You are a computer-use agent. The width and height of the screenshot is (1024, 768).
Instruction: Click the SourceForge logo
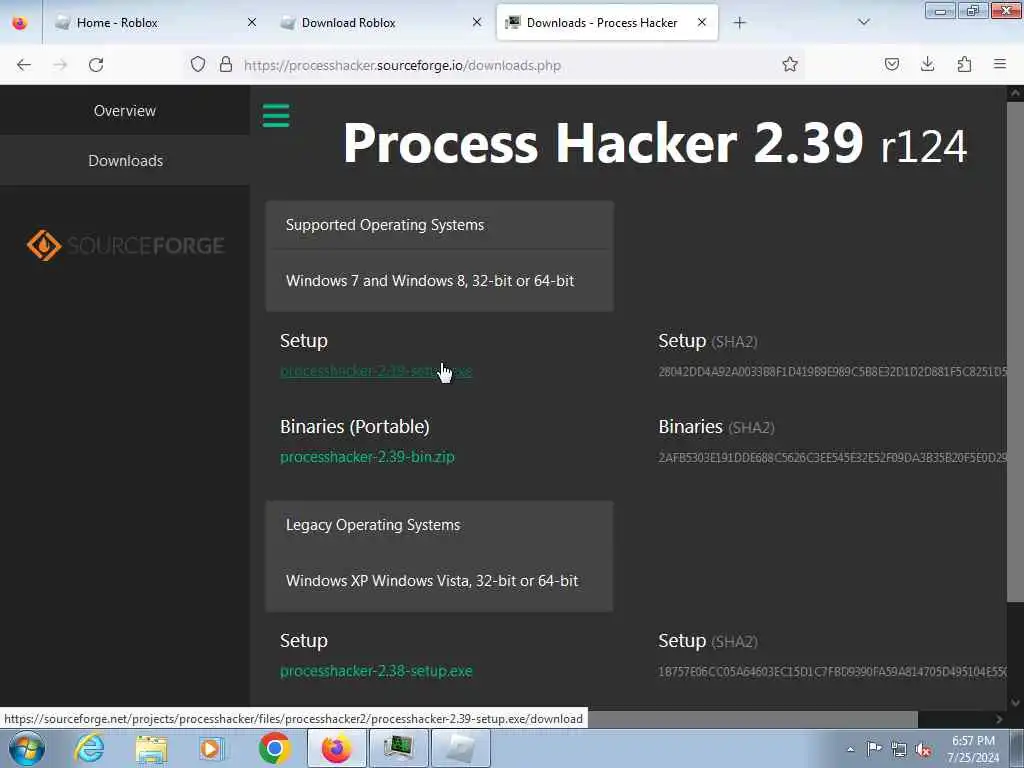click(x=125, y=246)
